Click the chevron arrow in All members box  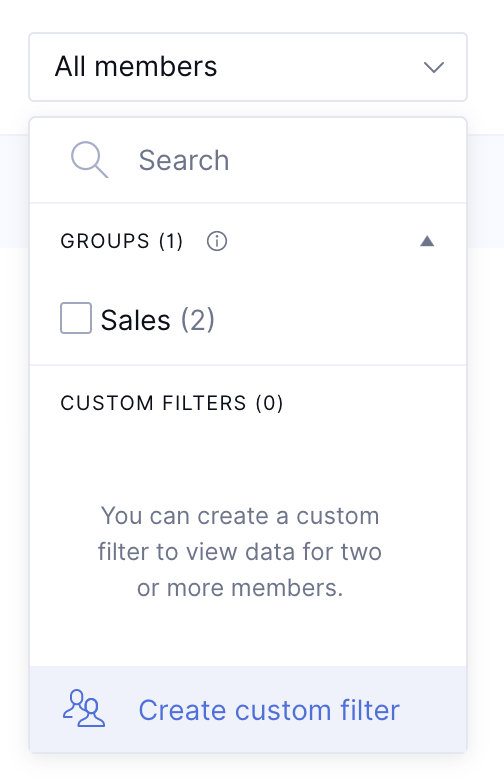click(x=434, y=67)
